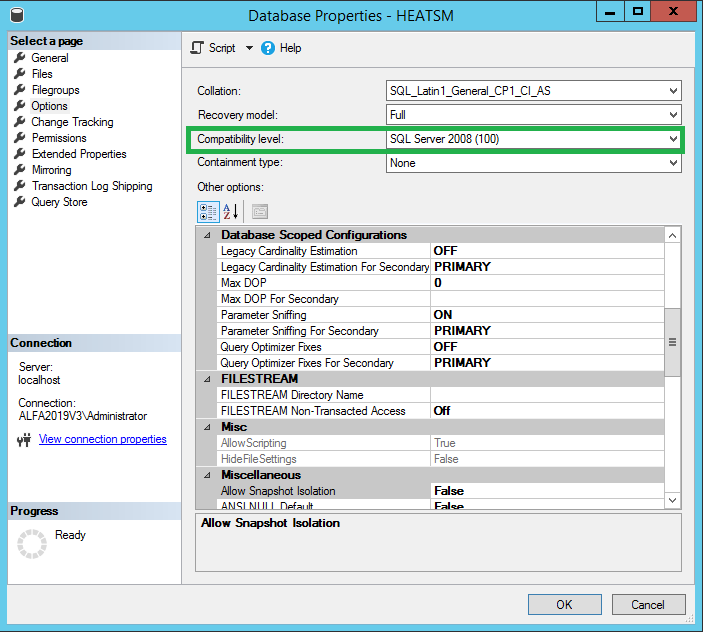Go to the Query Store page

coord(59,202)
